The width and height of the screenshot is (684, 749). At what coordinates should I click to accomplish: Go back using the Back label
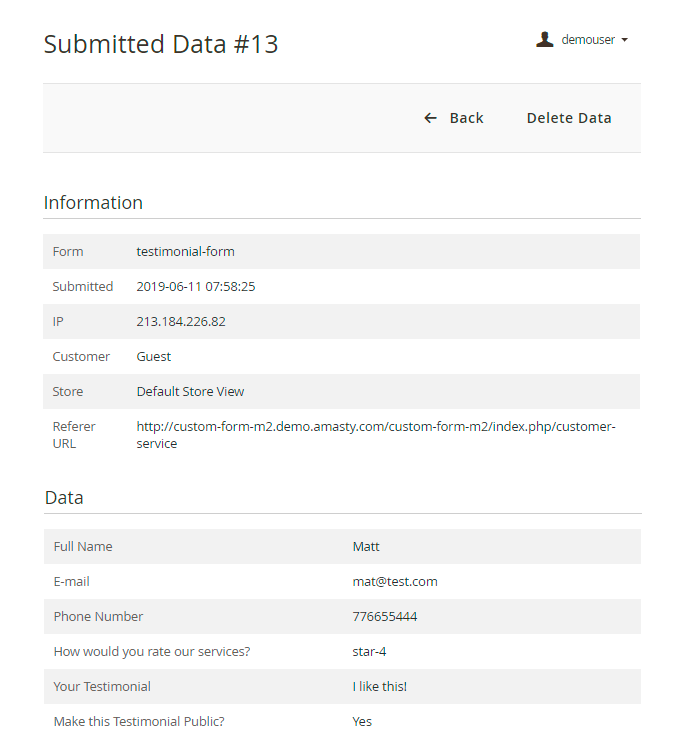(466, 118)
